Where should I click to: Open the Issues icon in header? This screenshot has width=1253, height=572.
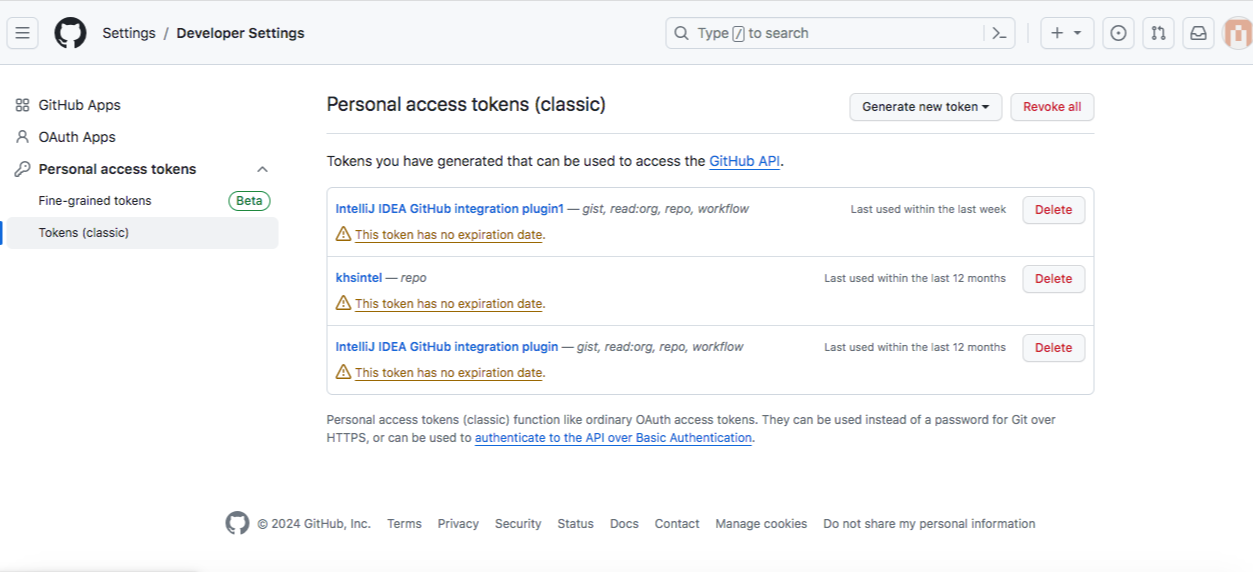[x=1118, y=33]
